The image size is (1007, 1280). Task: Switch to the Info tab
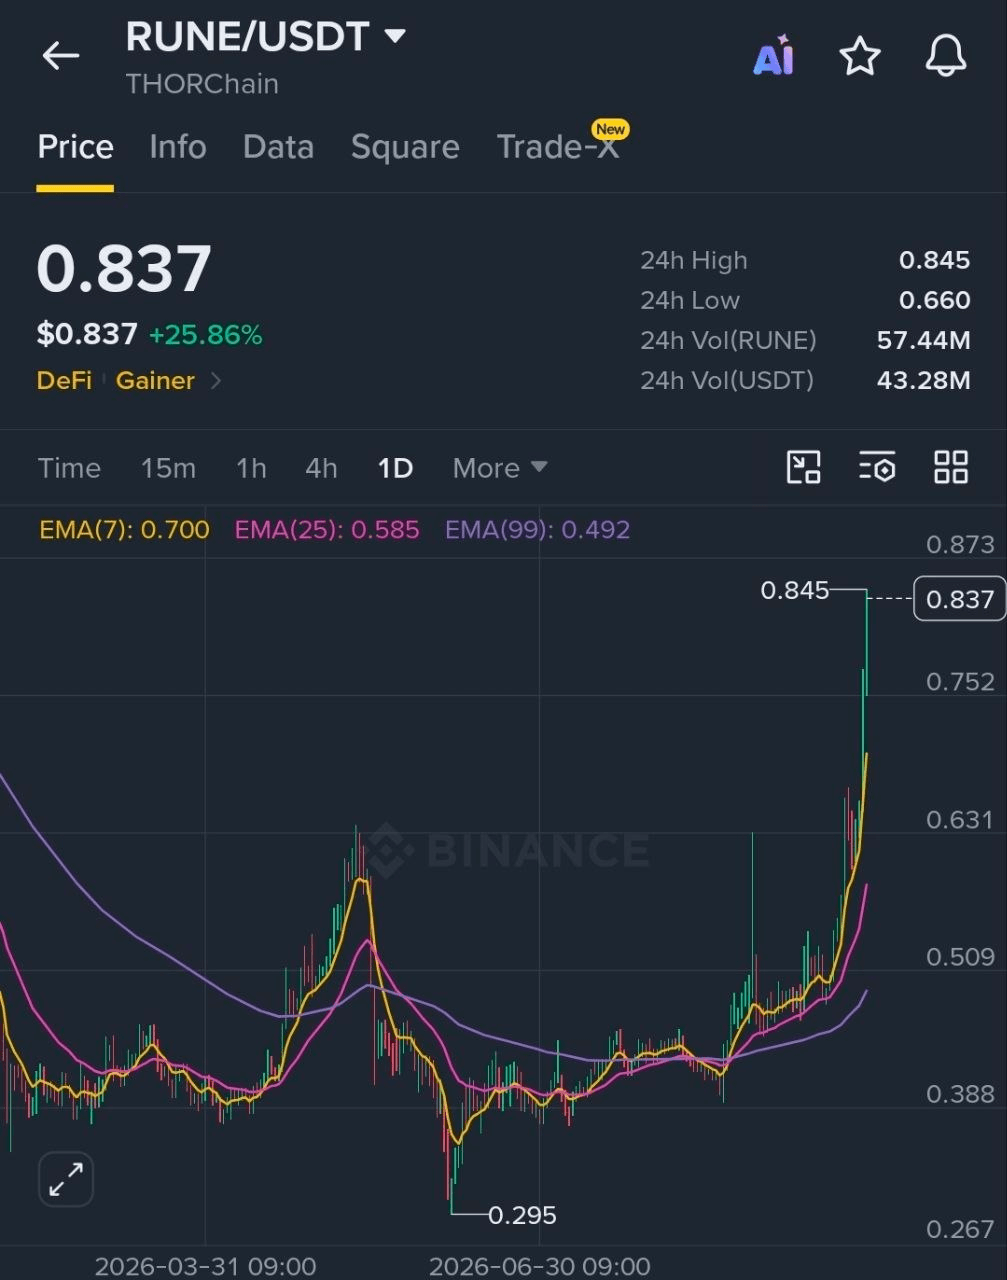[x=178, y=147]
